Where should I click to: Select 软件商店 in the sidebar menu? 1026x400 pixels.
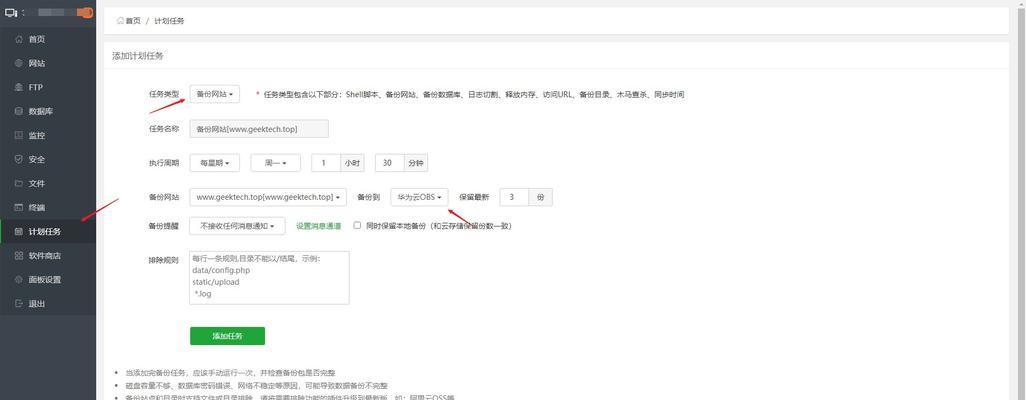point(44,255)
